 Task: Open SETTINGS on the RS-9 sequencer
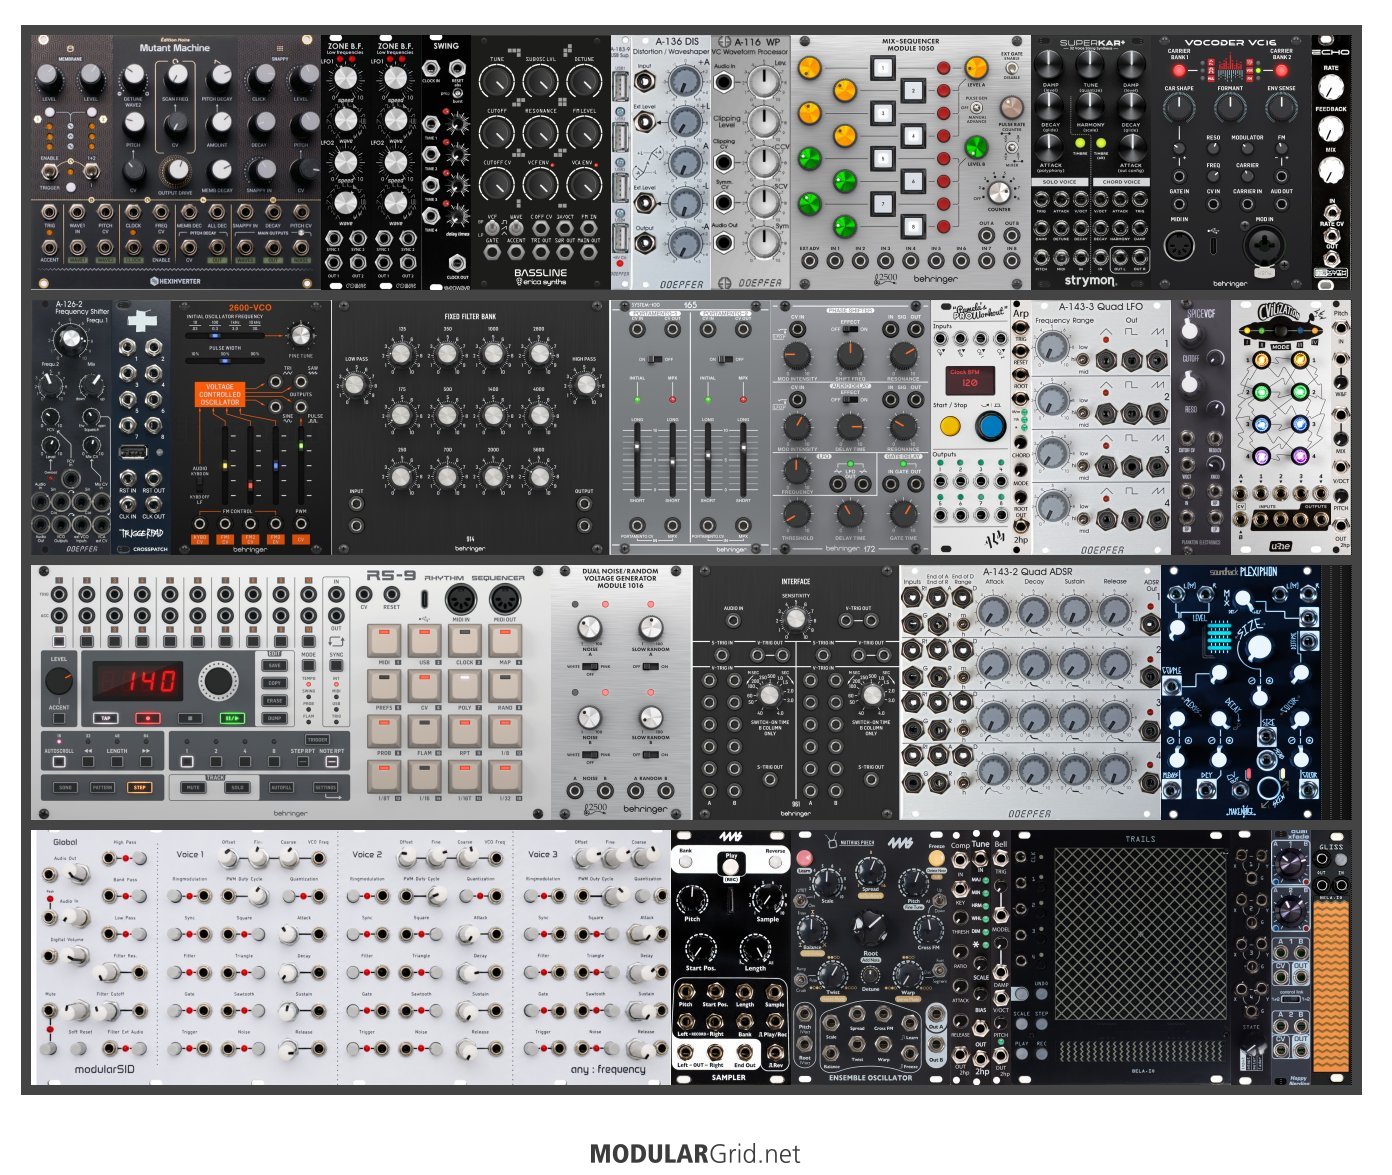click(325, 788)
